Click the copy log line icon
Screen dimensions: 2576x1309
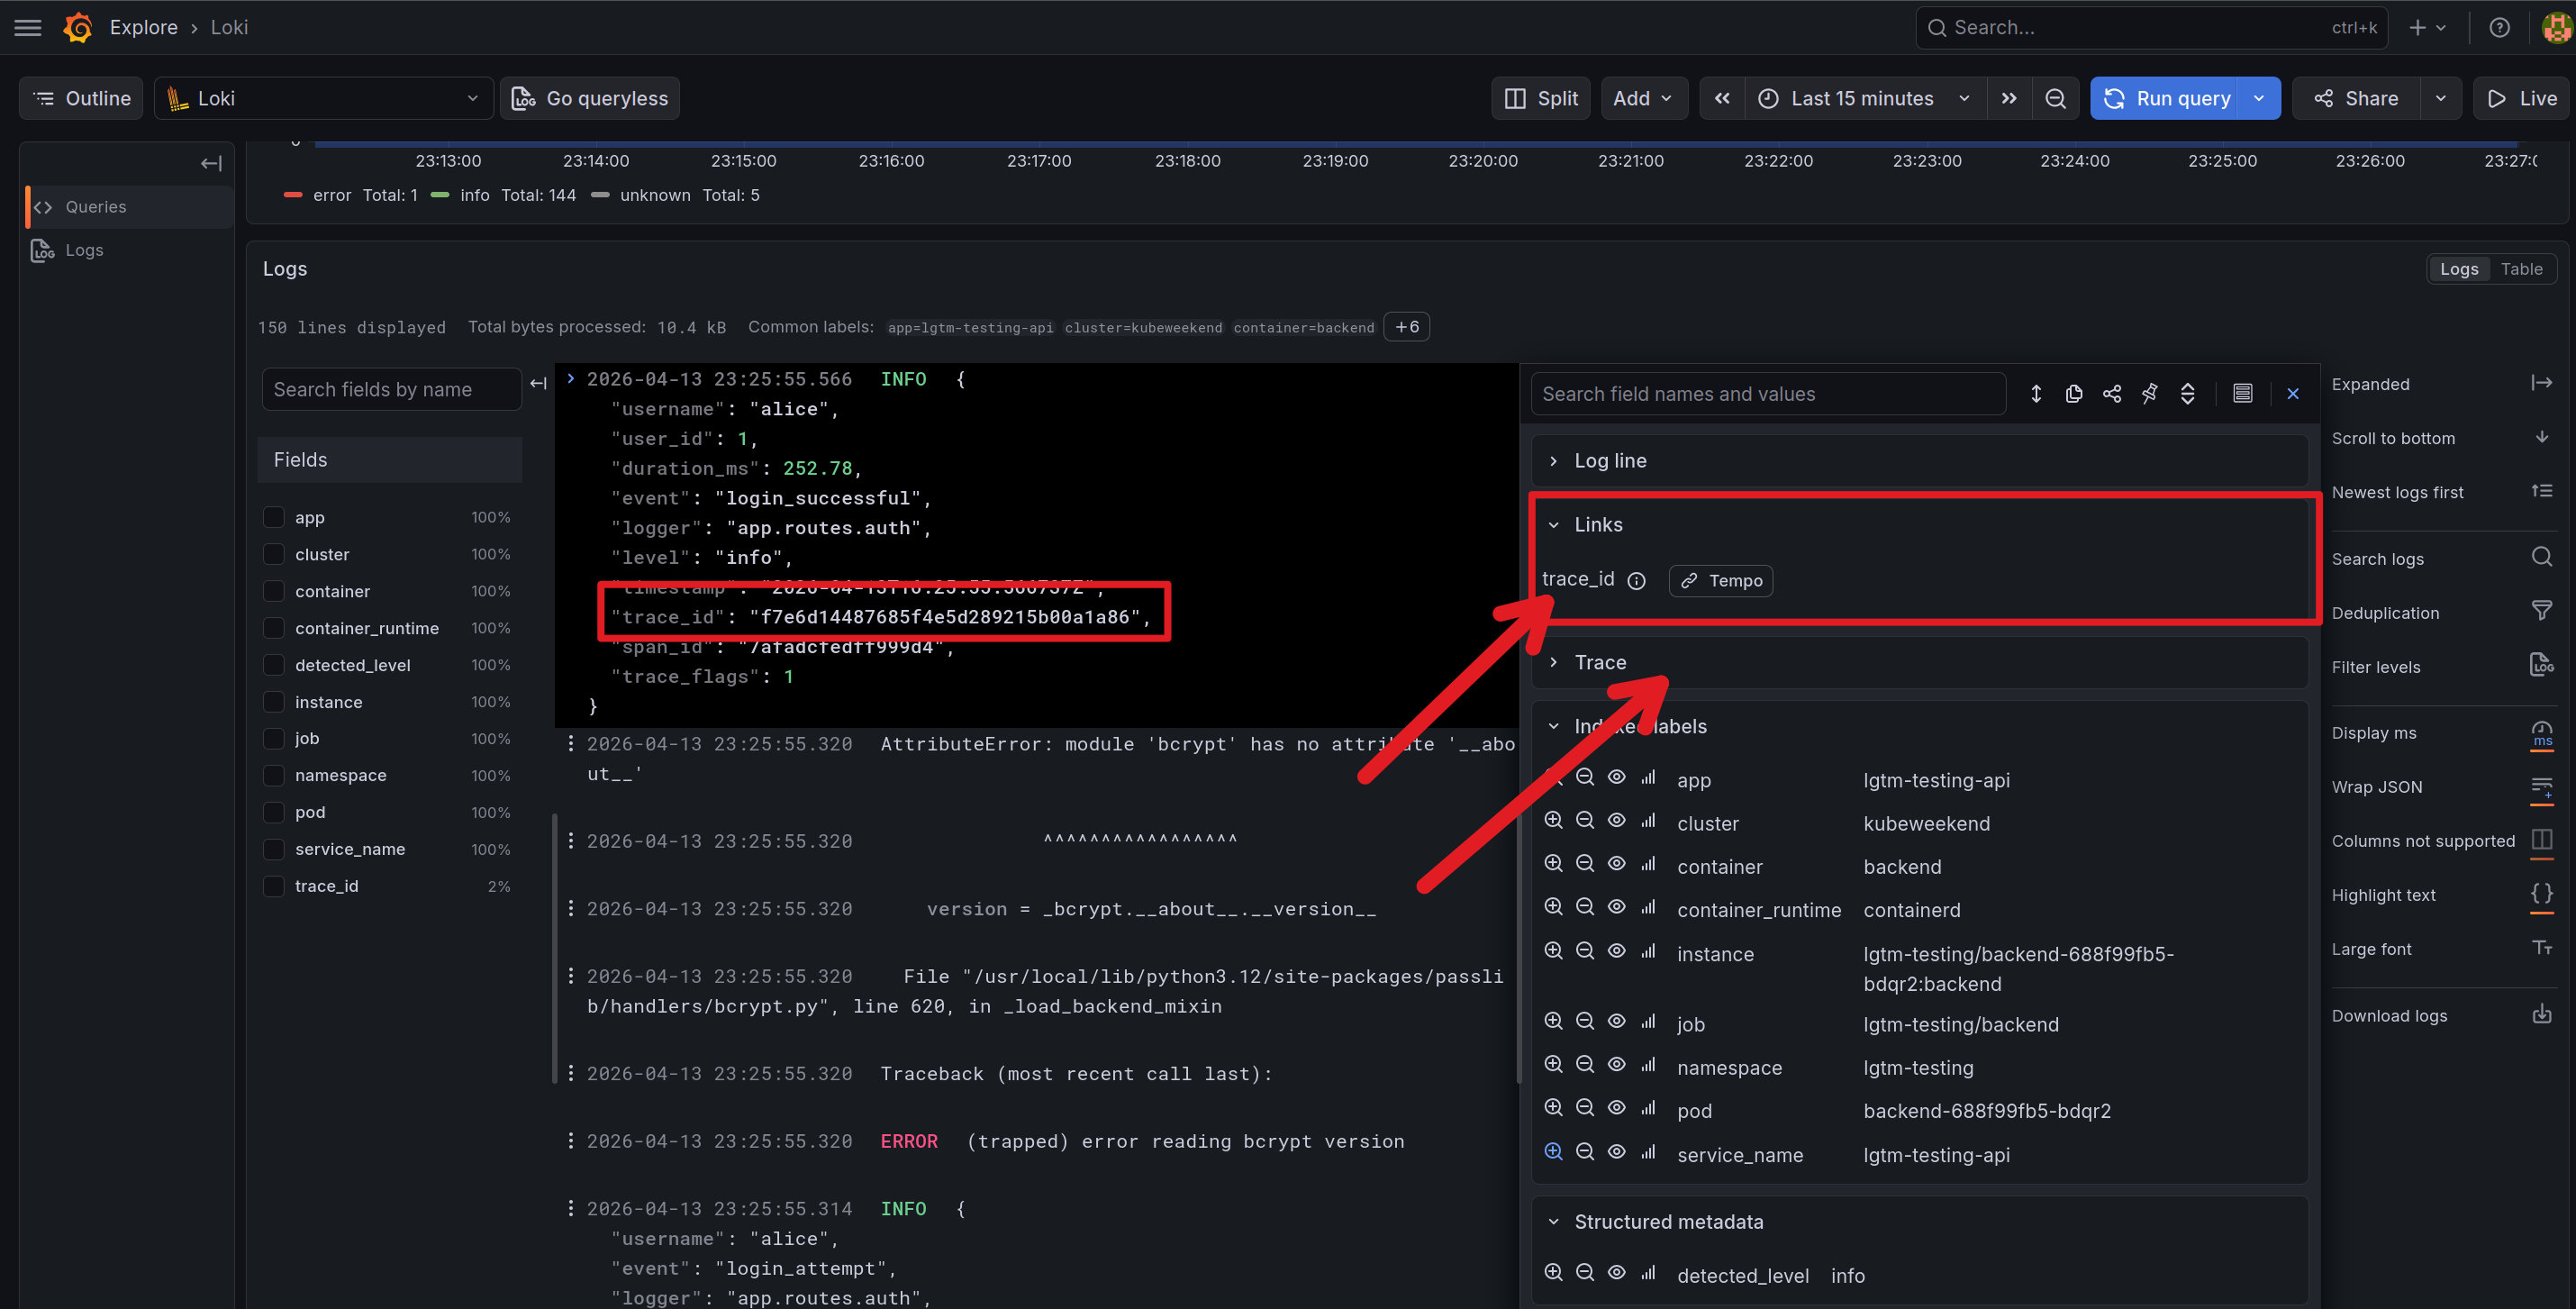click(2073, 394)
